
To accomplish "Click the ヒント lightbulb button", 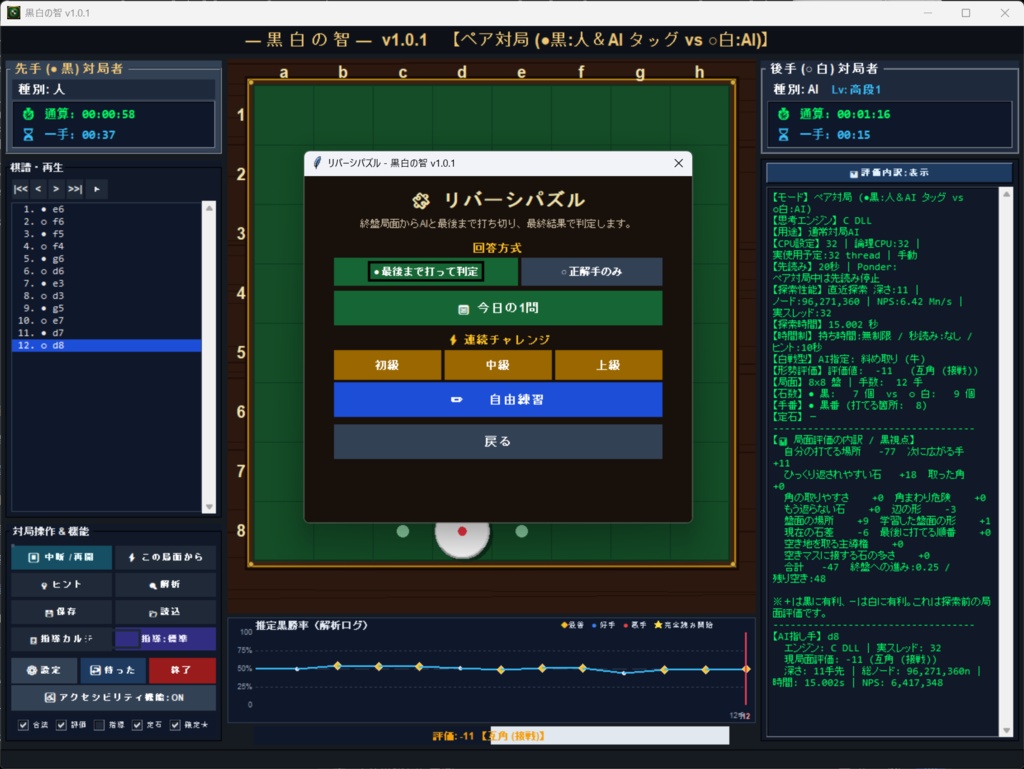I will (x=61, y=584).
